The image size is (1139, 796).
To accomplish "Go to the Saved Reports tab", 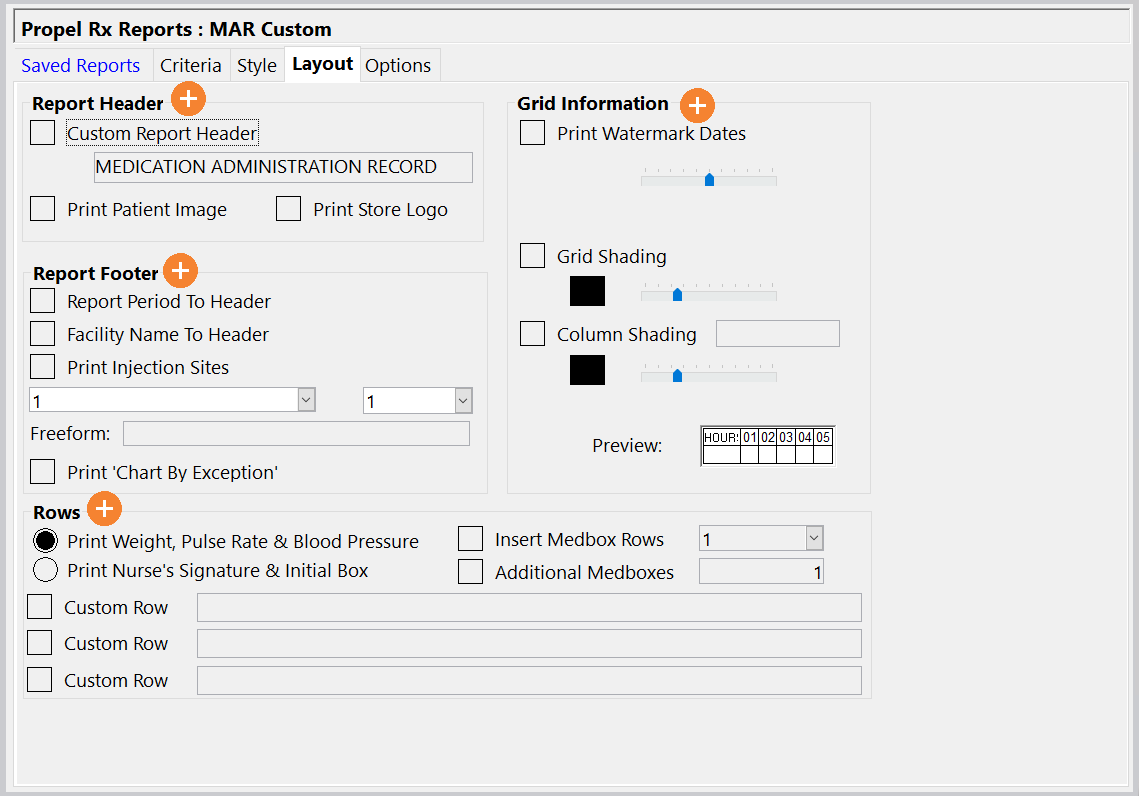I will coord(81,66).
